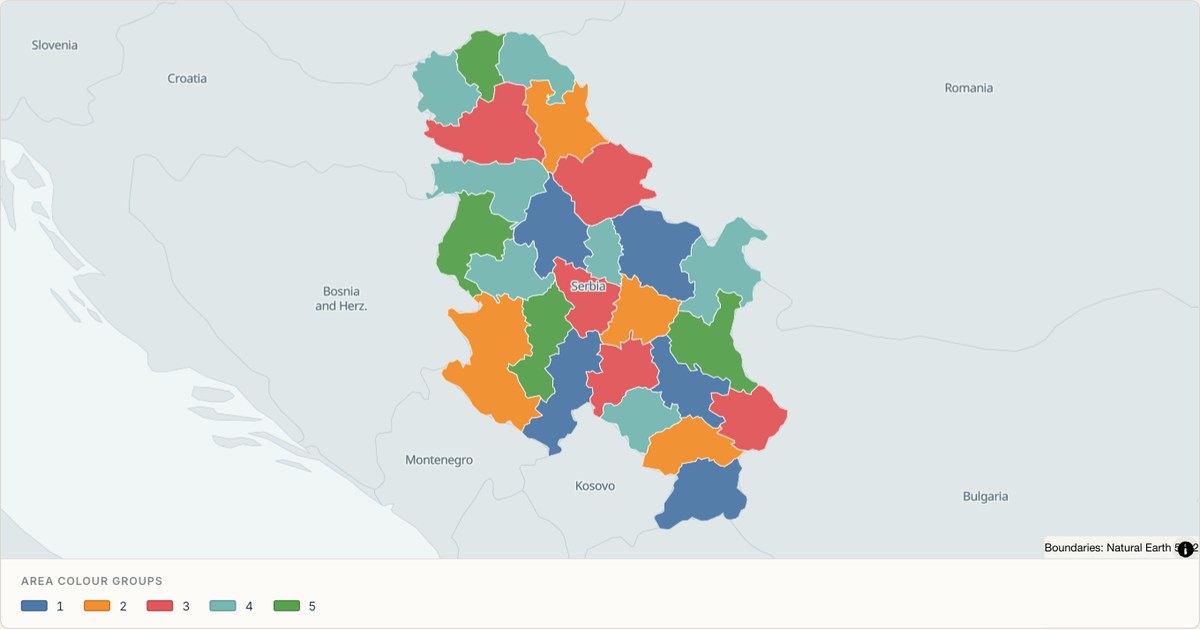Select the blue swatch for group 1
The width and height of the screenshot is (1200, 630).
34,606
